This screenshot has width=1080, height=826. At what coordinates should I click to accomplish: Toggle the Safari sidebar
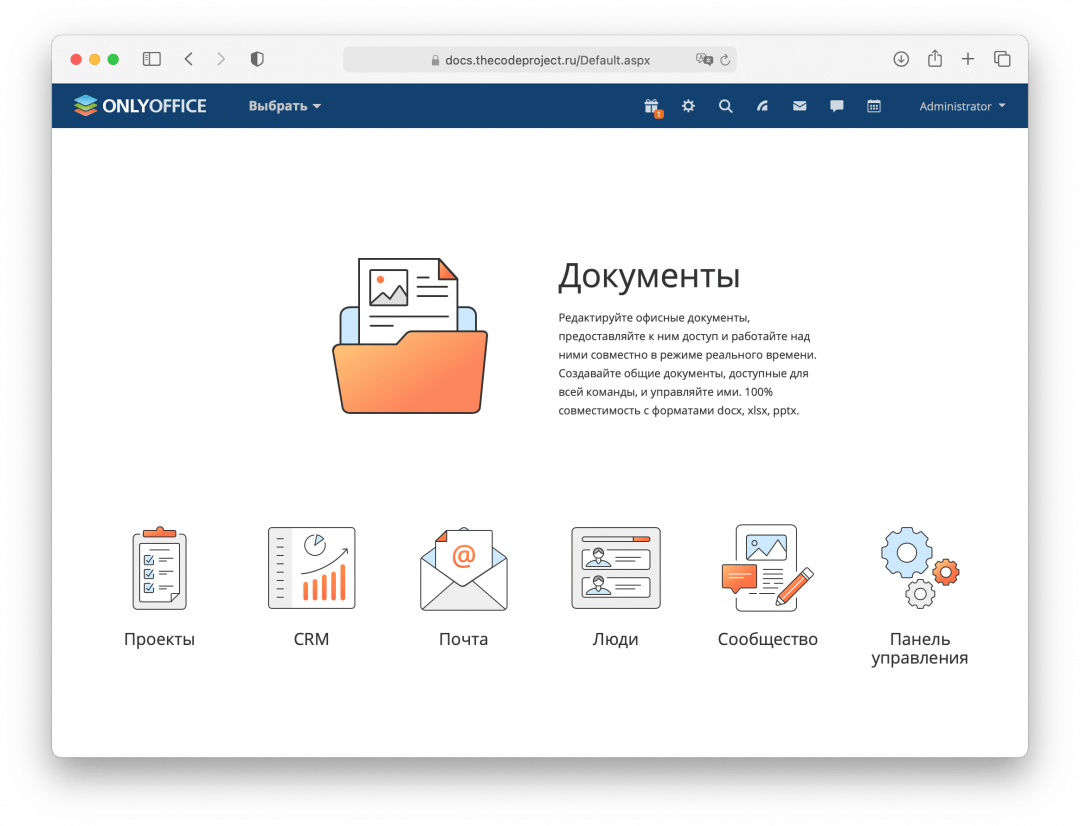tap(151, 59)
